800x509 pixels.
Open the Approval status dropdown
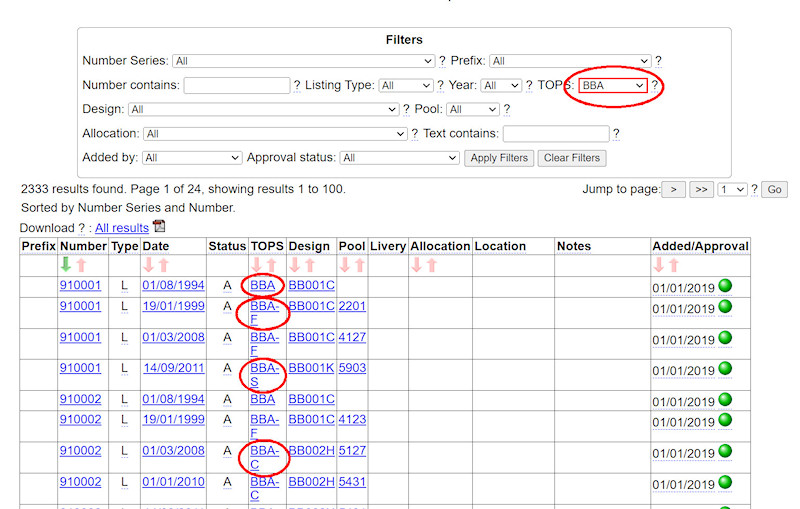(398, 158)
